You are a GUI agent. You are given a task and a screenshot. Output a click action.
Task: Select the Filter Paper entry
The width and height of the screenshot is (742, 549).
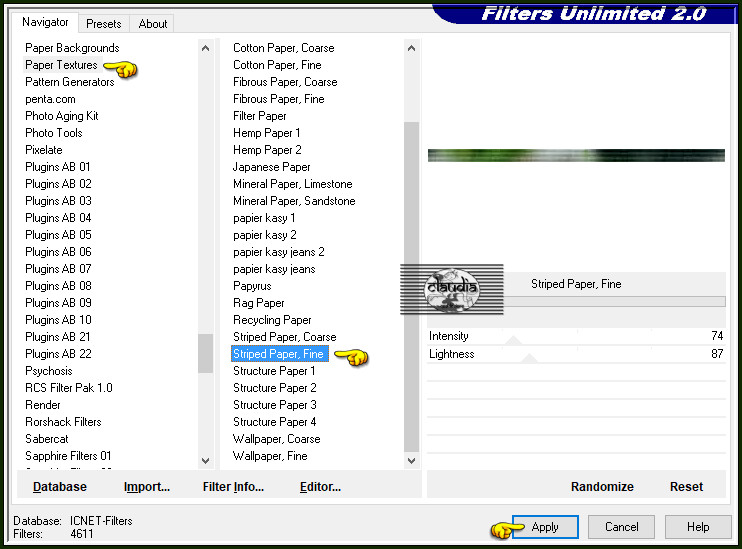[259, 116]
